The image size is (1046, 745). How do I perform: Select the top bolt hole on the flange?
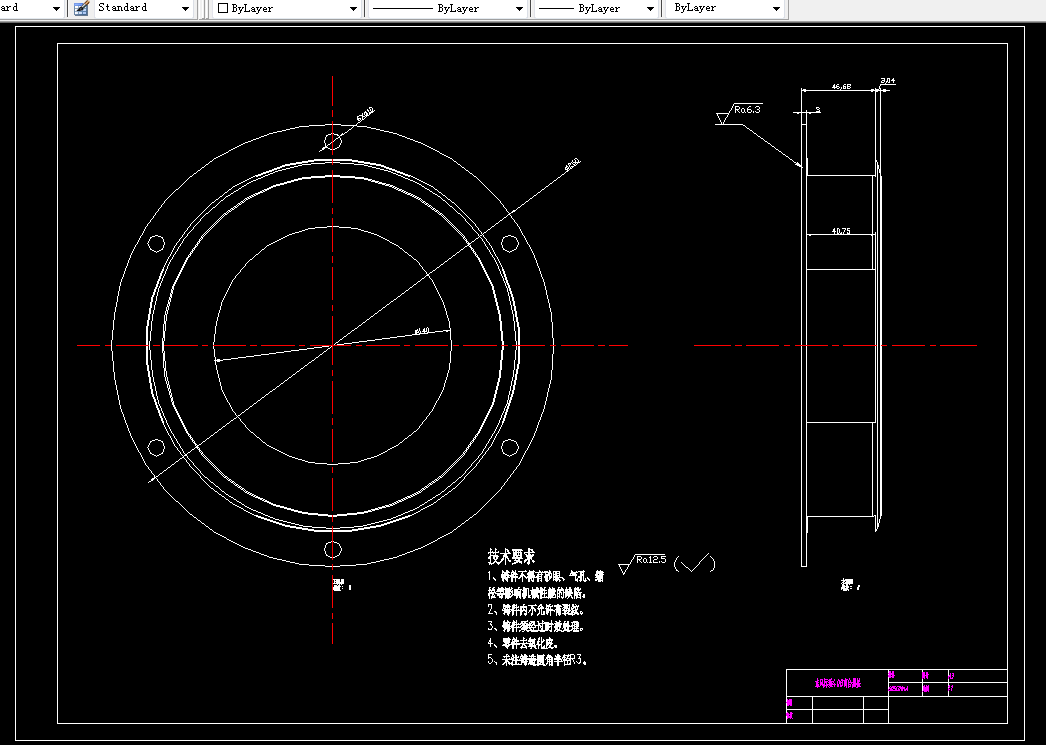[x=333, y=141]
